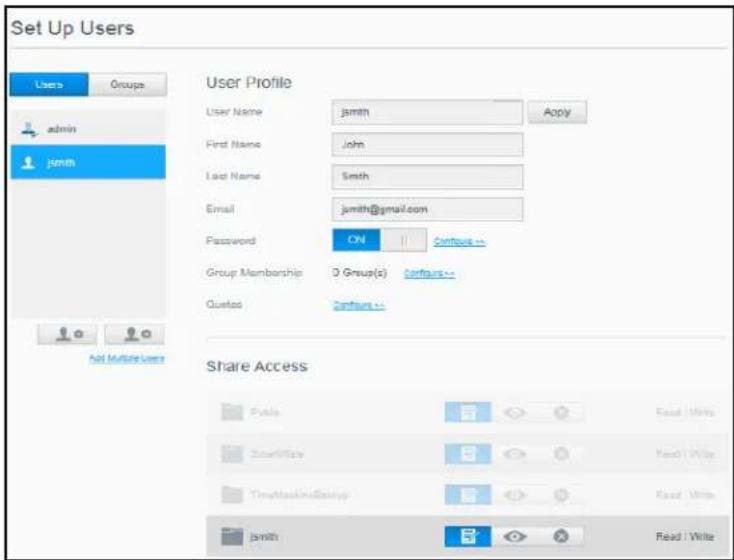Image resolution: width=734 pixels, height=560 pixels.
Task: Select the jsmith user in list
Action: (88, 162)
